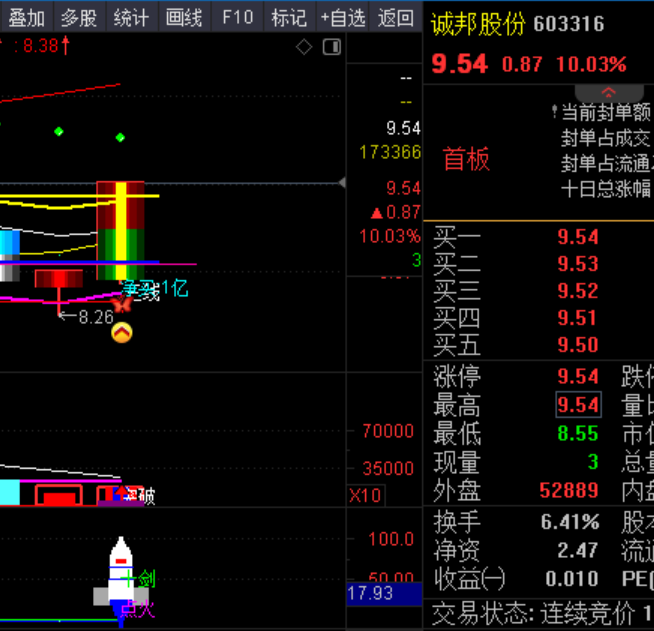Collapse the info panel with red chevron
Screen dimensions: 654x631
[609, 93]
